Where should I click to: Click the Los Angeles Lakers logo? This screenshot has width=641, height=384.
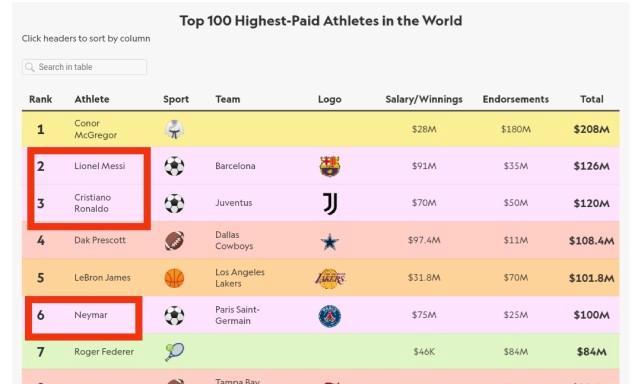330,279
